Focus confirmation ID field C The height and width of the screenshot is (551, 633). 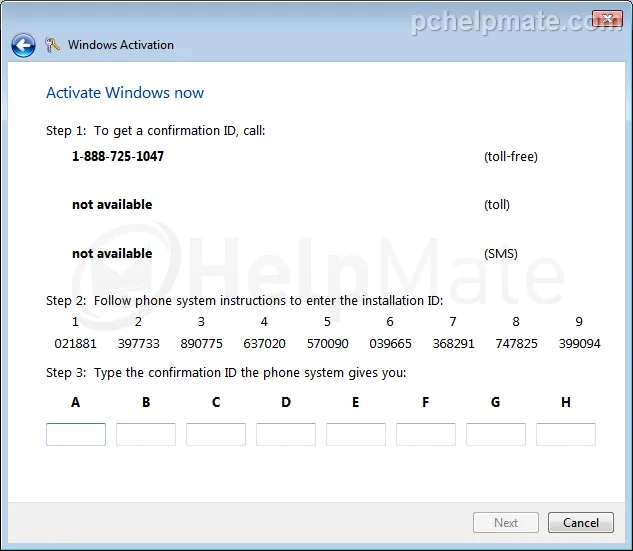coord(216,434)
